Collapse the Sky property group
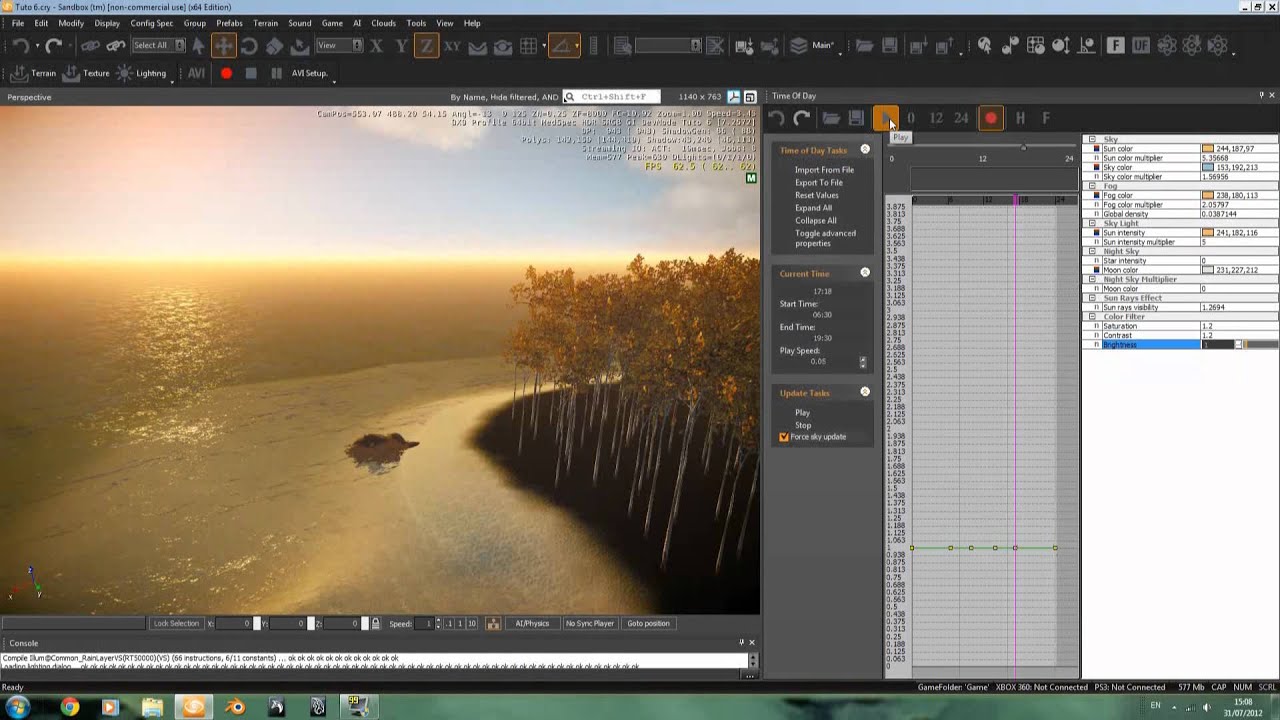 (x=1092, y=139)
